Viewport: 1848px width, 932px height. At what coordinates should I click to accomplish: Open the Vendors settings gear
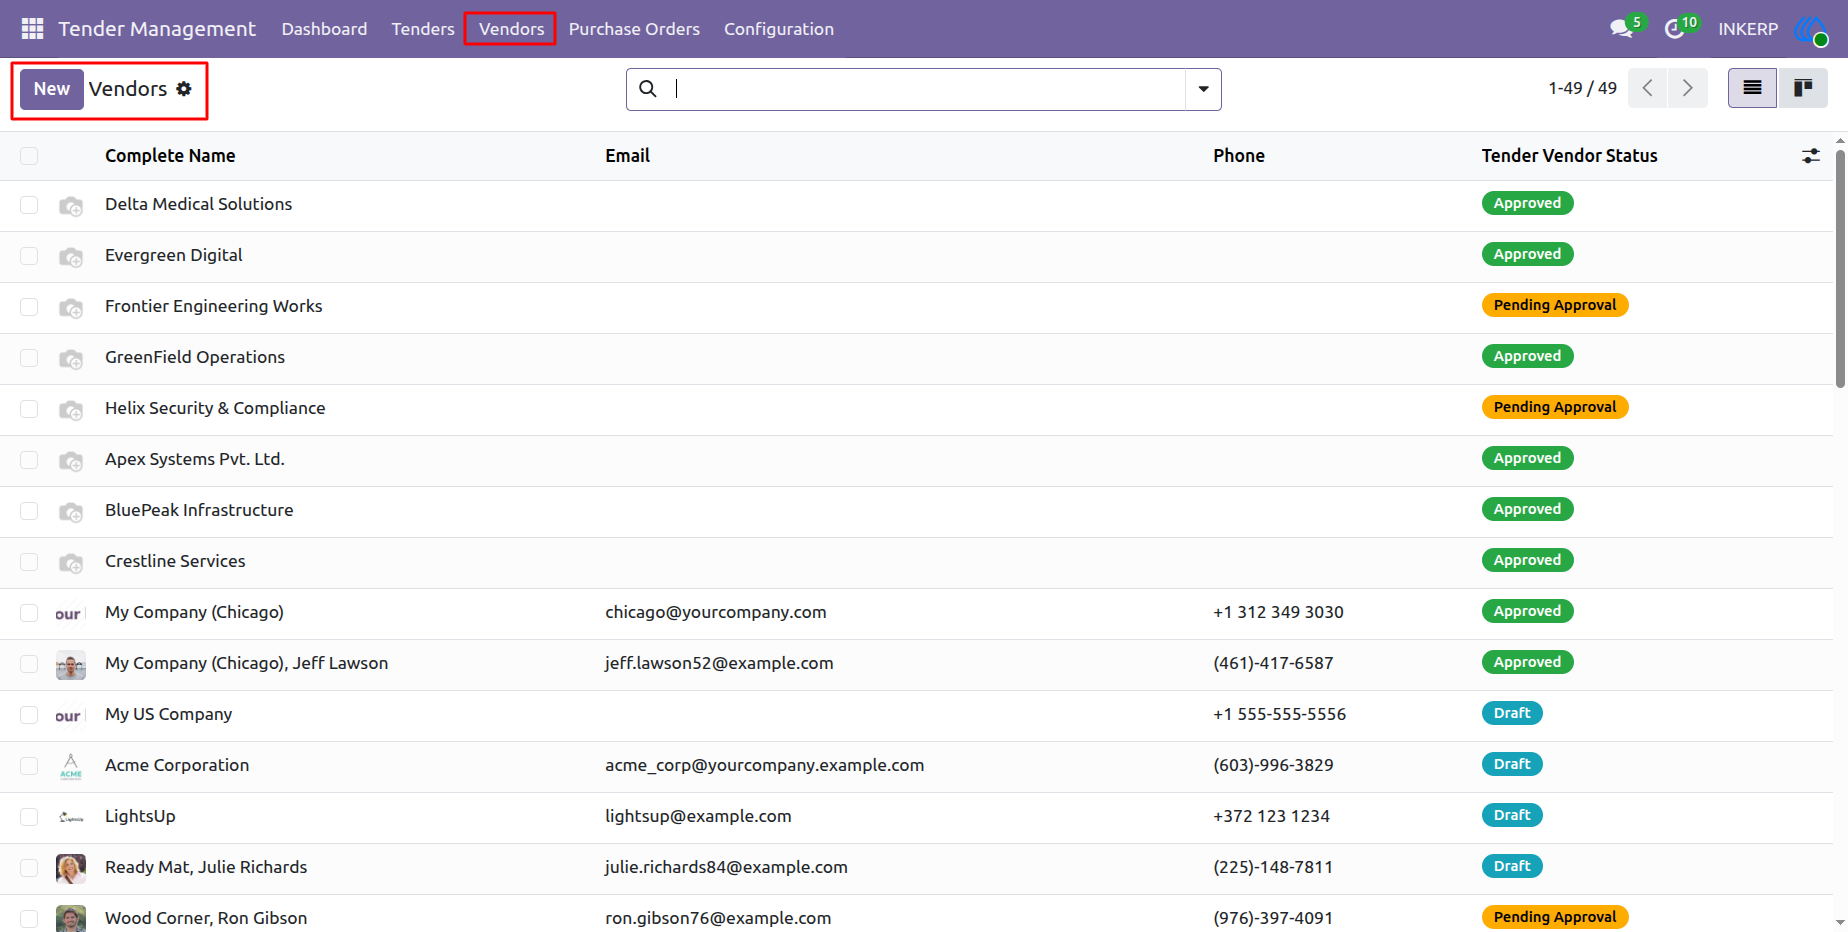(184, 89)
